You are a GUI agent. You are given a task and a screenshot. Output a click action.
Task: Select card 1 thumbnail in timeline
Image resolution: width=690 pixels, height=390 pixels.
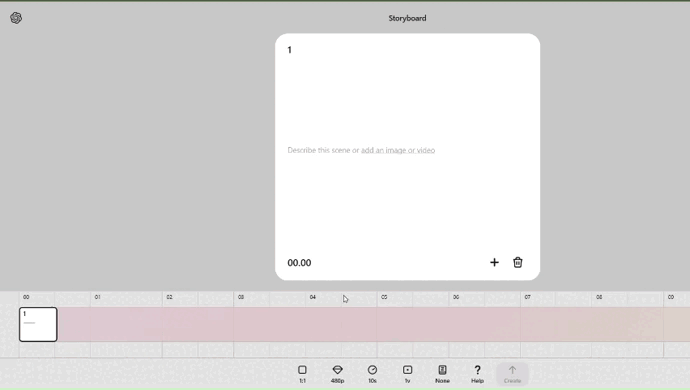pos(38,324)
